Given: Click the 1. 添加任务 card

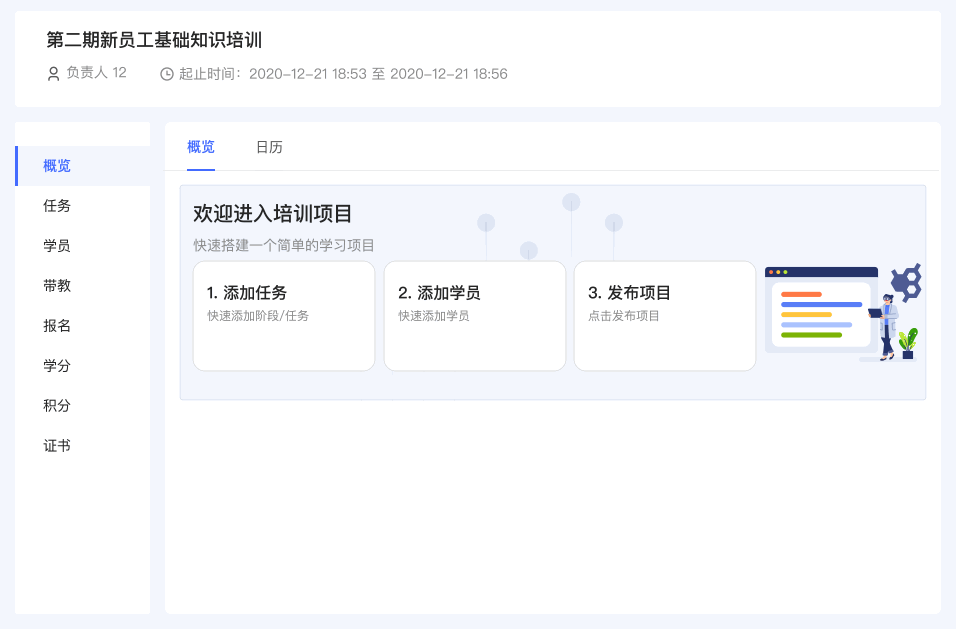Looking at the screenshot, I should 284,315.
